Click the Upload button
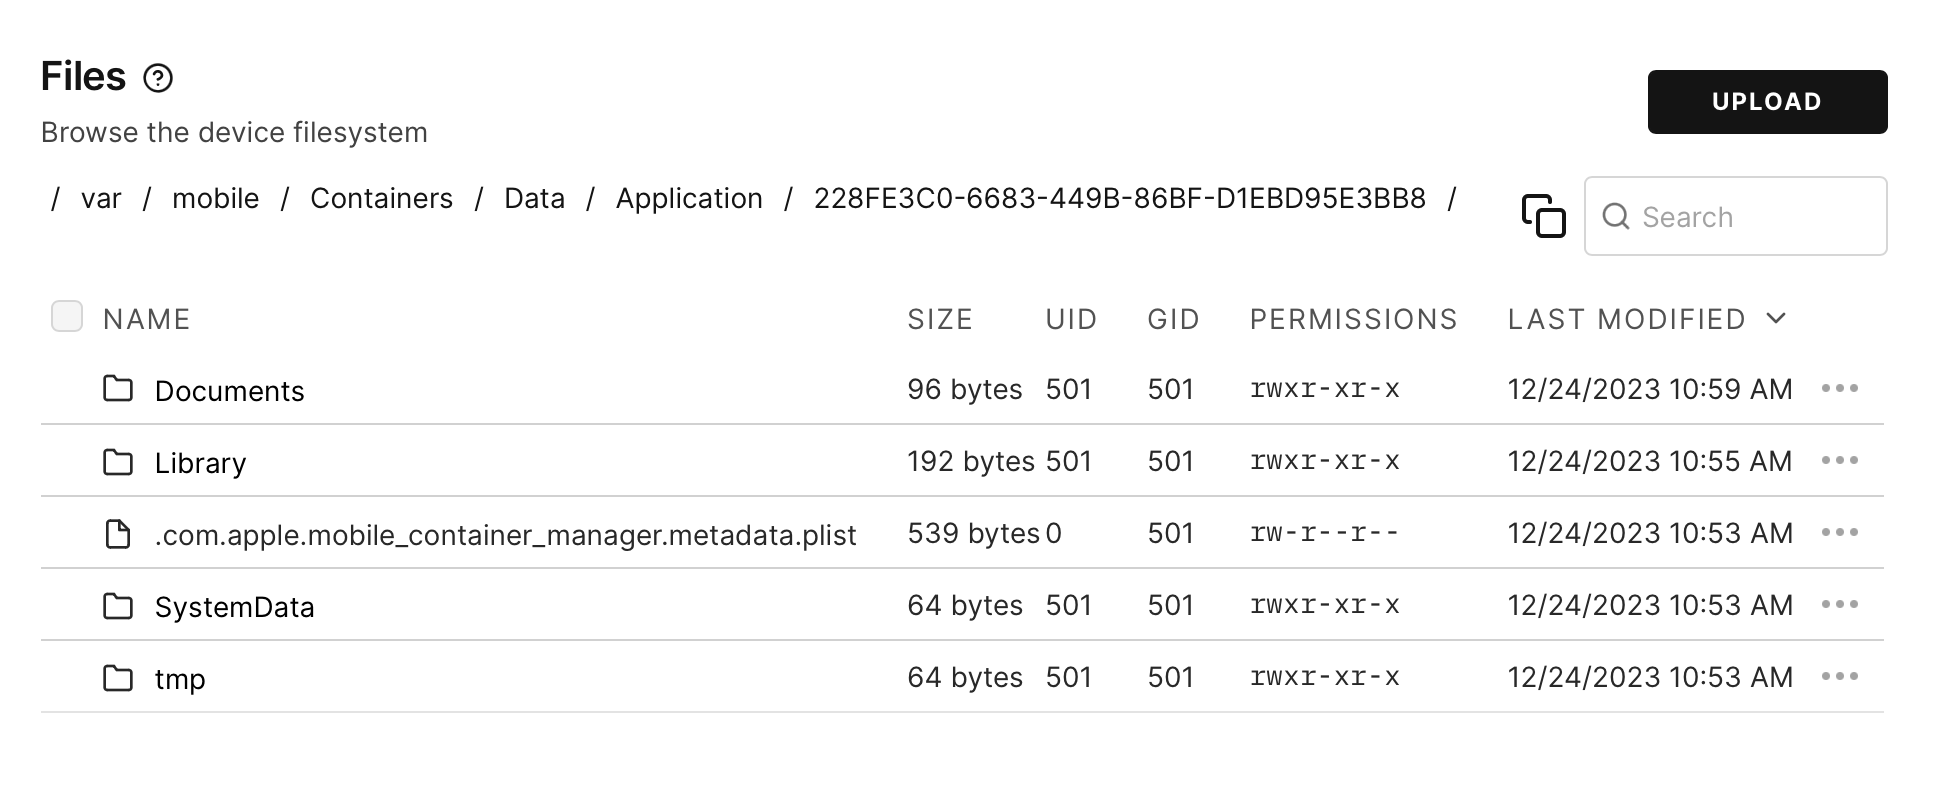This screenshot has height=792, width=1942. point(1767,102)
